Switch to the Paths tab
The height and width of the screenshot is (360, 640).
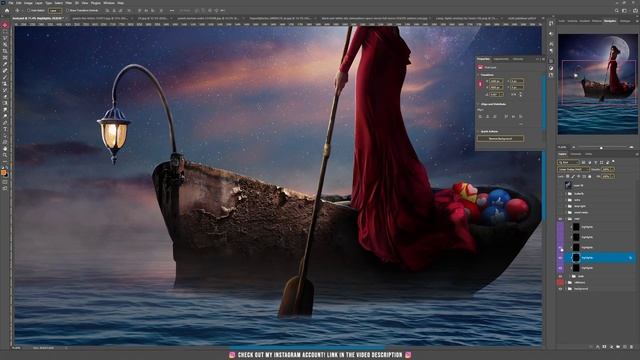pos(588,154)
